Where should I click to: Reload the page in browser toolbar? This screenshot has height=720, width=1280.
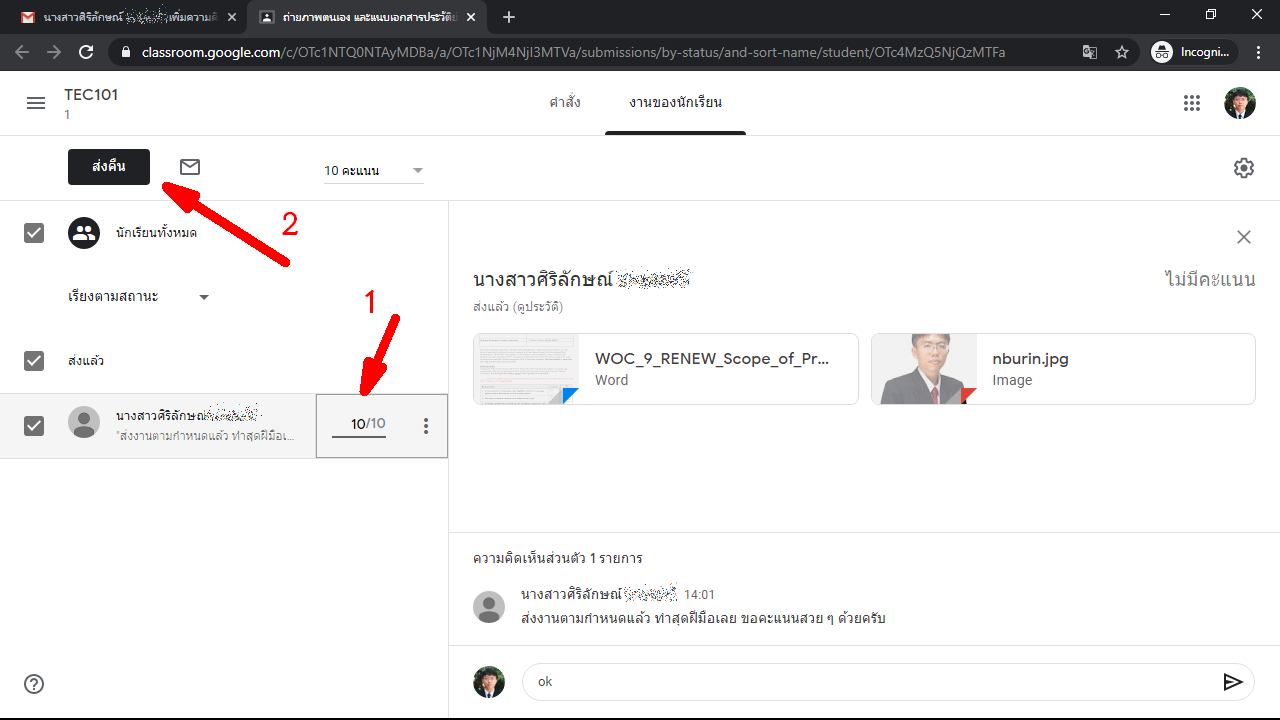[86, 52]
